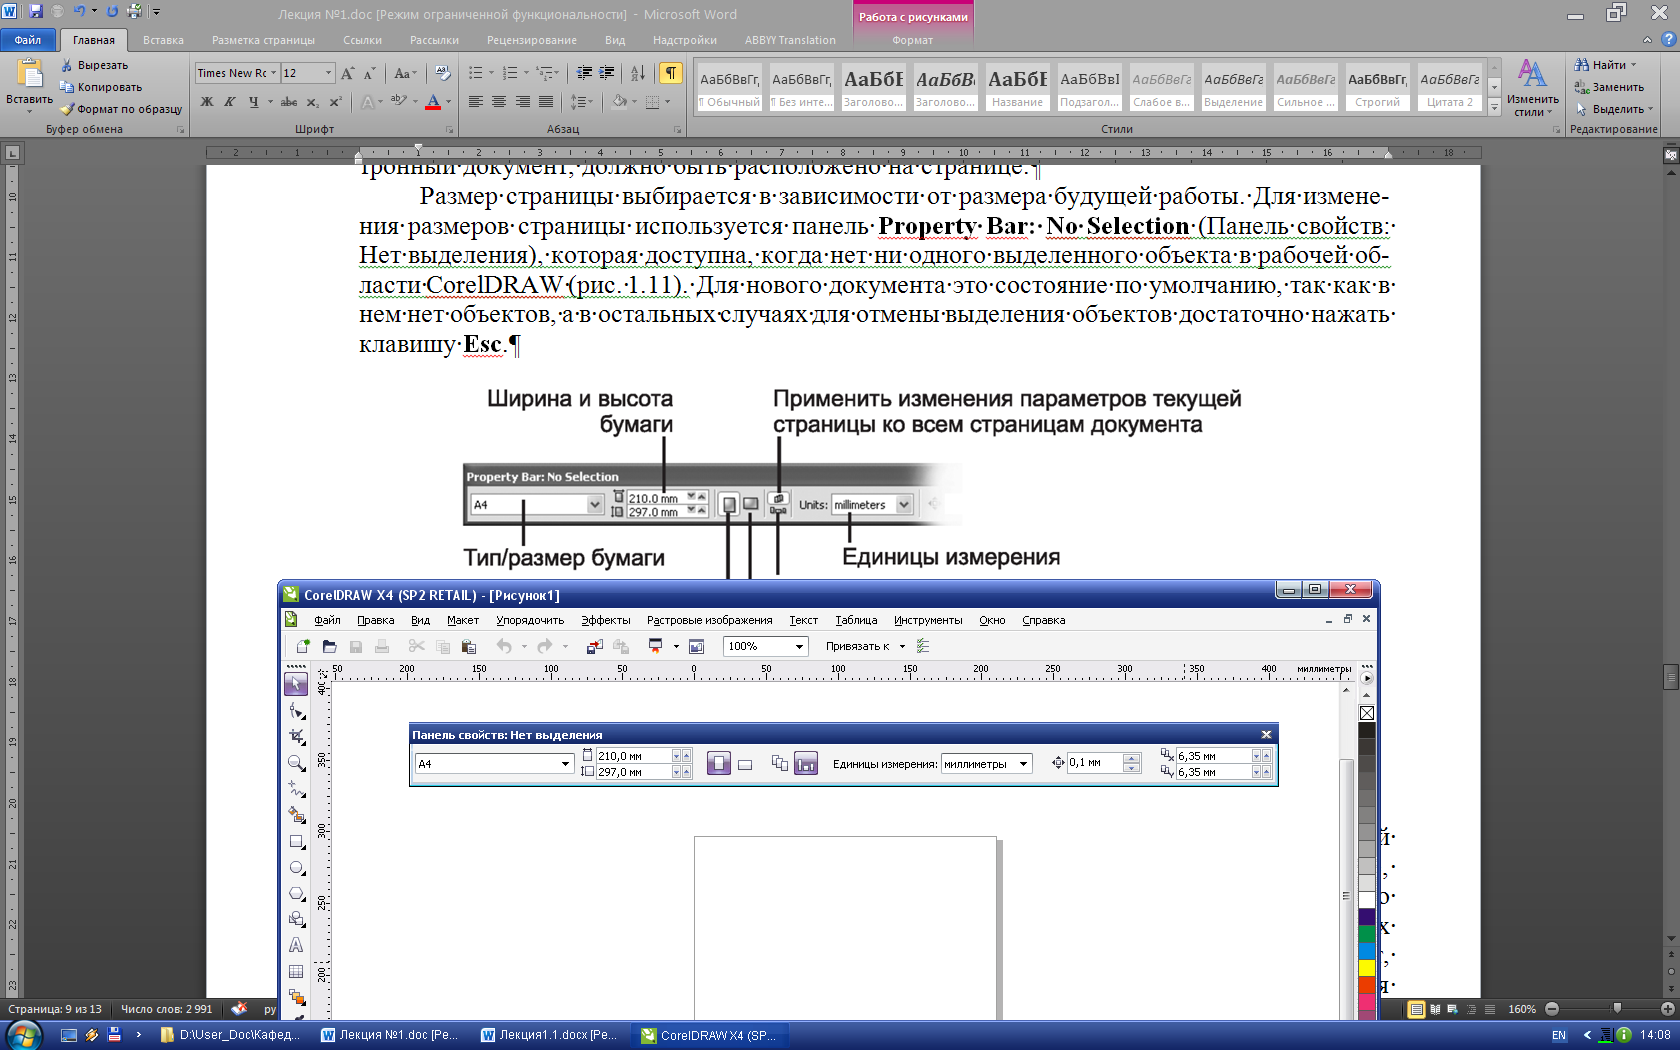Toggle superscript formatting in Word
Screen dimensions: 1680x1050
[335, 102]
